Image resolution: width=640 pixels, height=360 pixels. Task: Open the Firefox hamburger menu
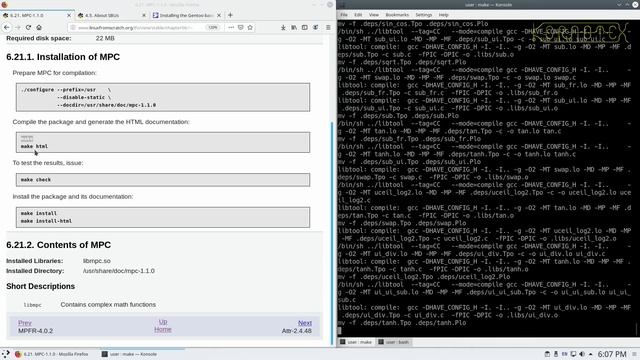click(328, 27)
